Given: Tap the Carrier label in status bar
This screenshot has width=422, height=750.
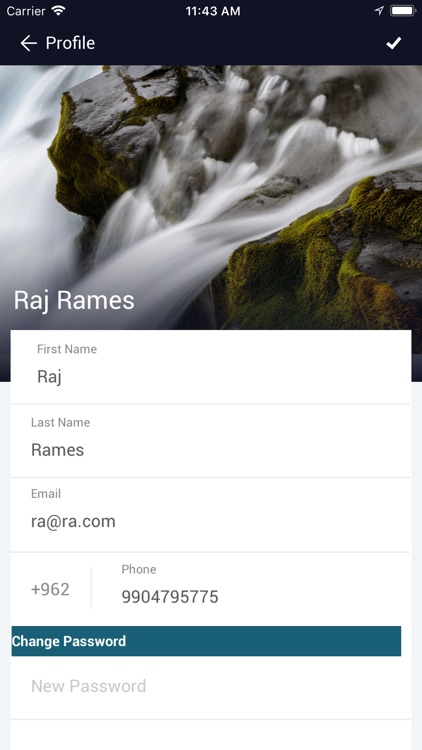Looking at the screenshot, I should click(26, 11).
